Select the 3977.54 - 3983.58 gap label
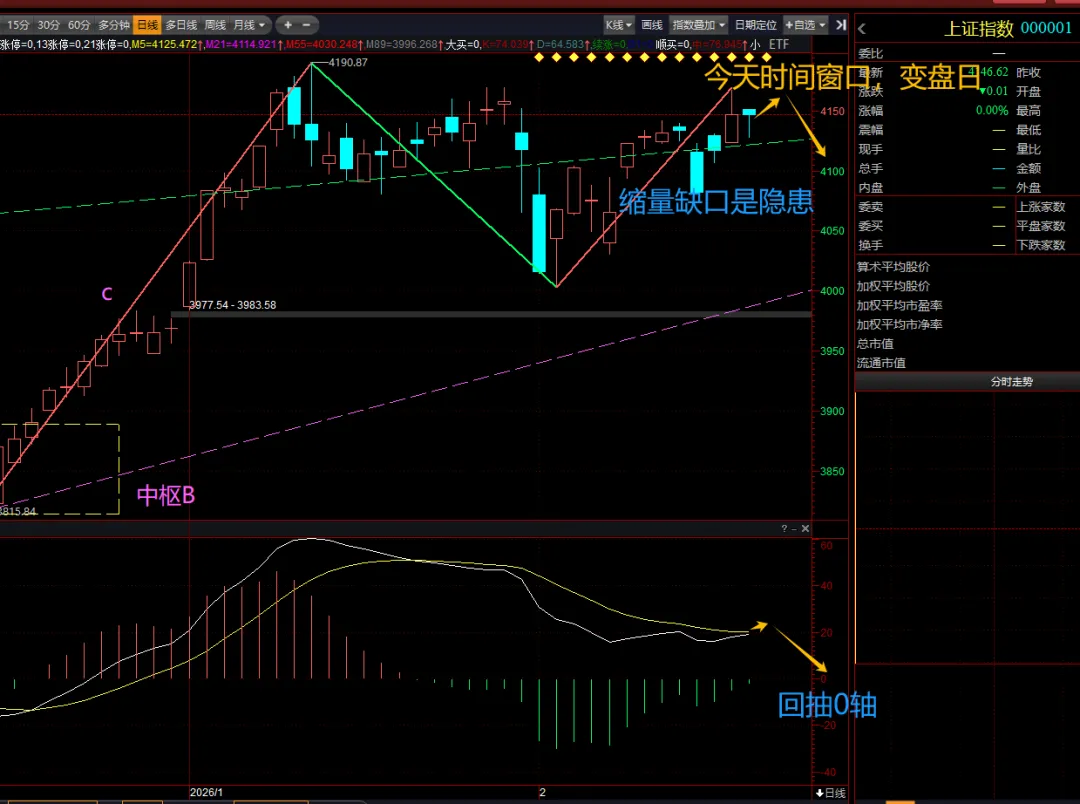Screen dimensions: 1080x804 pyautogui.click(x=232, y=305)
